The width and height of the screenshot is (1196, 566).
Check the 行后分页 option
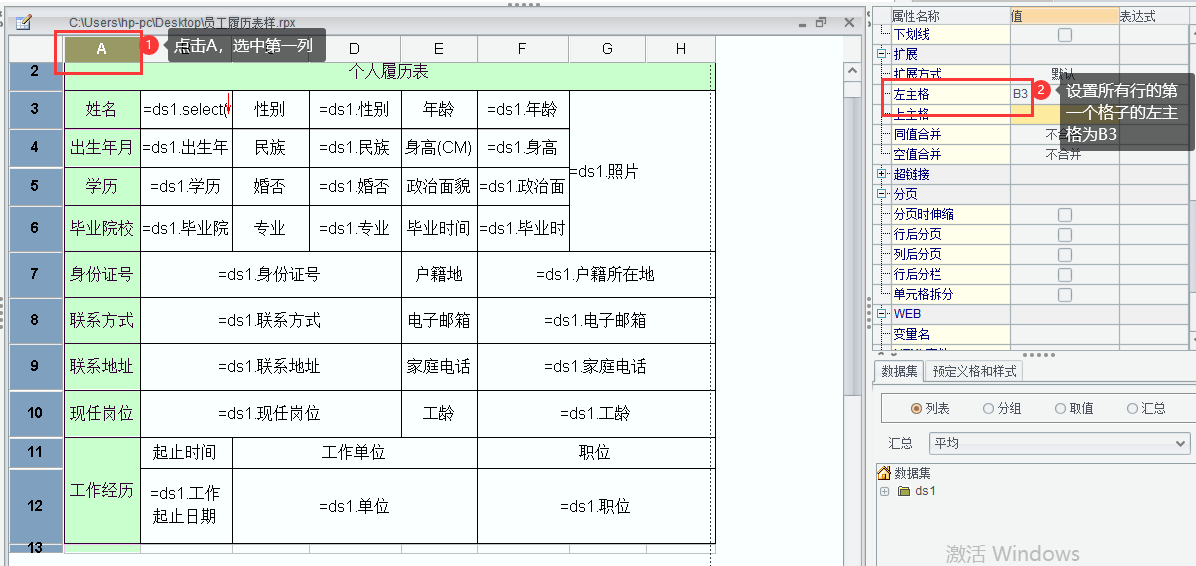tap(1065, 235)
